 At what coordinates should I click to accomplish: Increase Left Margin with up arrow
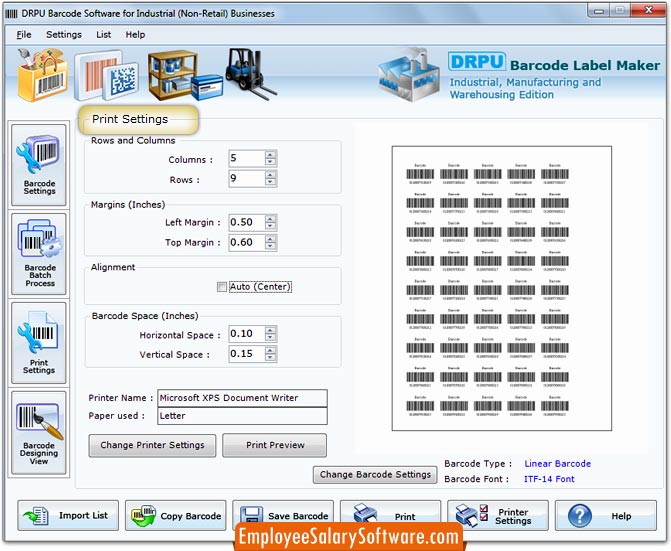(x=270, y=219)
